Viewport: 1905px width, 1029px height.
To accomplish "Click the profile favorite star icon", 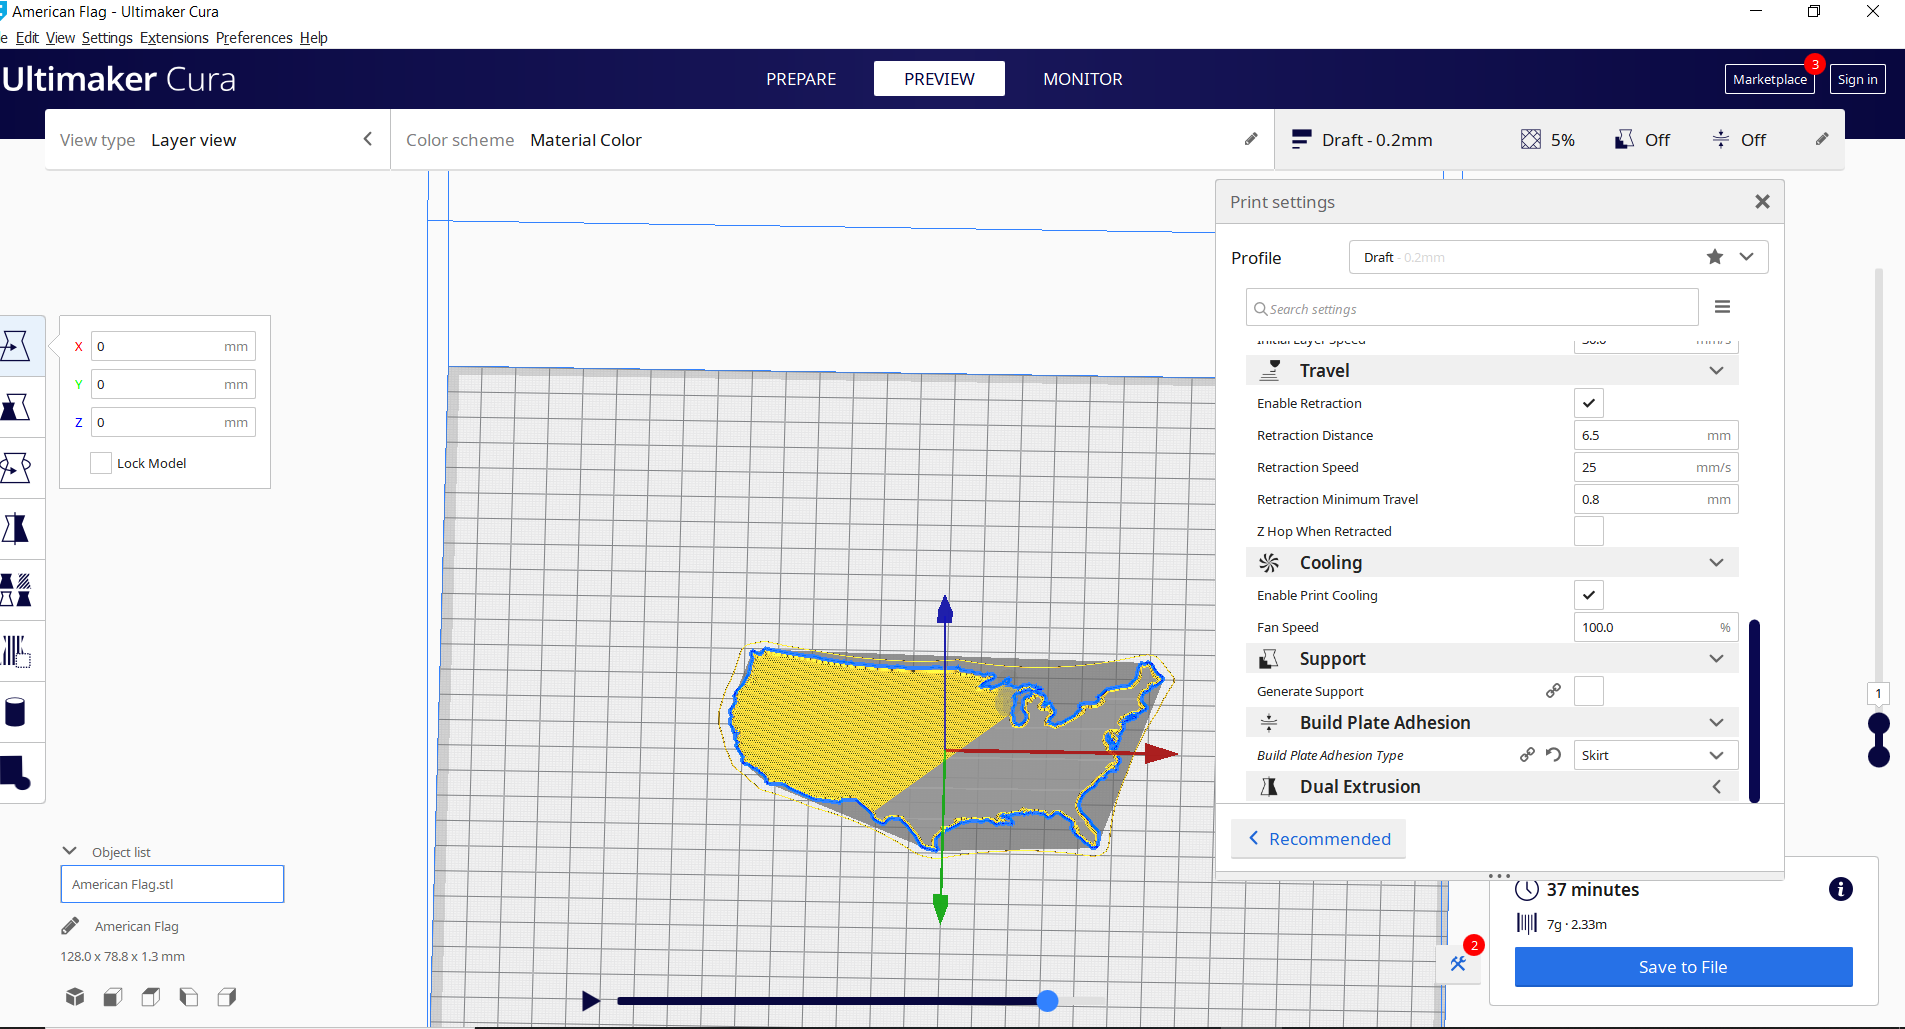I will pos(1715,257).
